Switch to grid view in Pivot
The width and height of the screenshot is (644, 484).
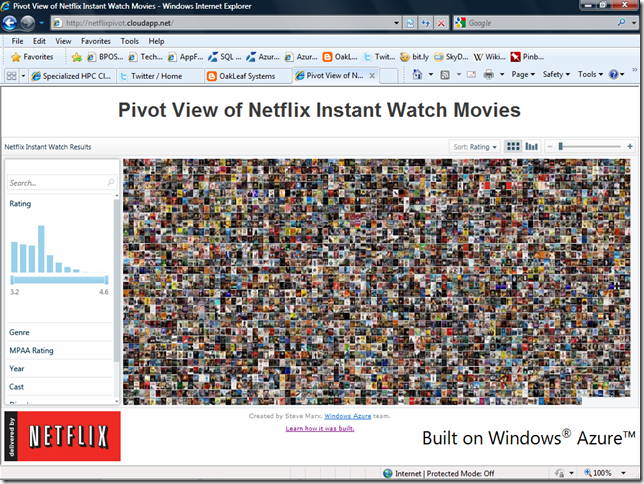pyautogui.click(x=513, y=146)
